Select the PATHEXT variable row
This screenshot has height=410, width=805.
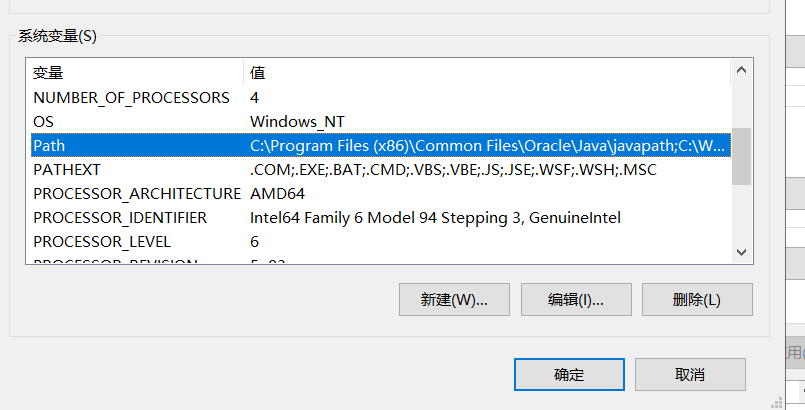(381, 170)
